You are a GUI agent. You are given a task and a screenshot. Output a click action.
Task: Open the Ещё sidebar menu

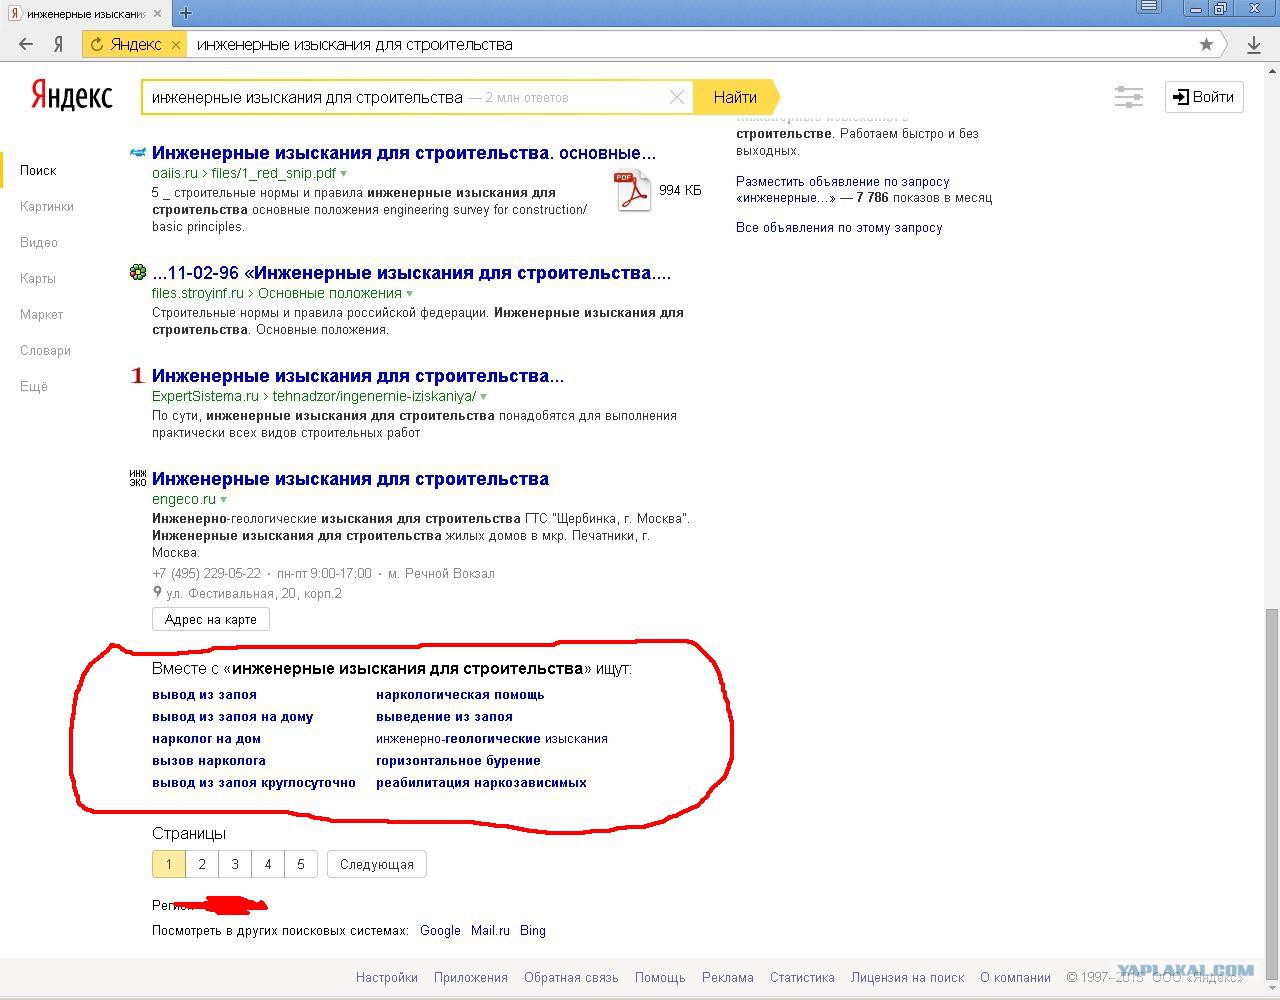(34, 386)
